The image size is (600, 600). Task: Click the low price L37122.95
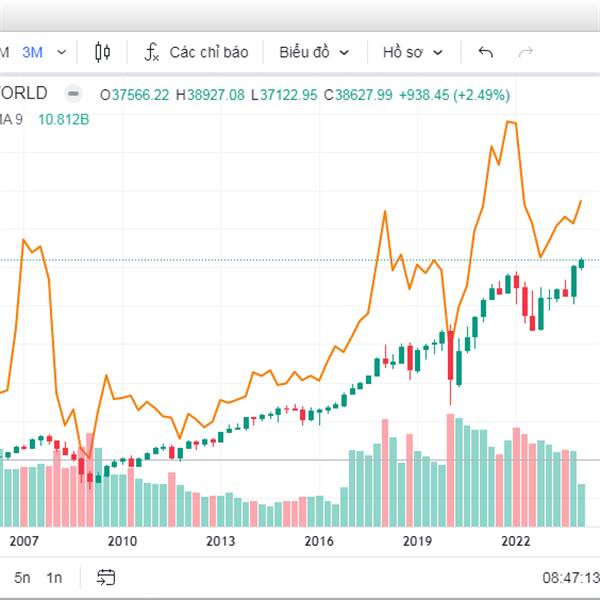284,95
